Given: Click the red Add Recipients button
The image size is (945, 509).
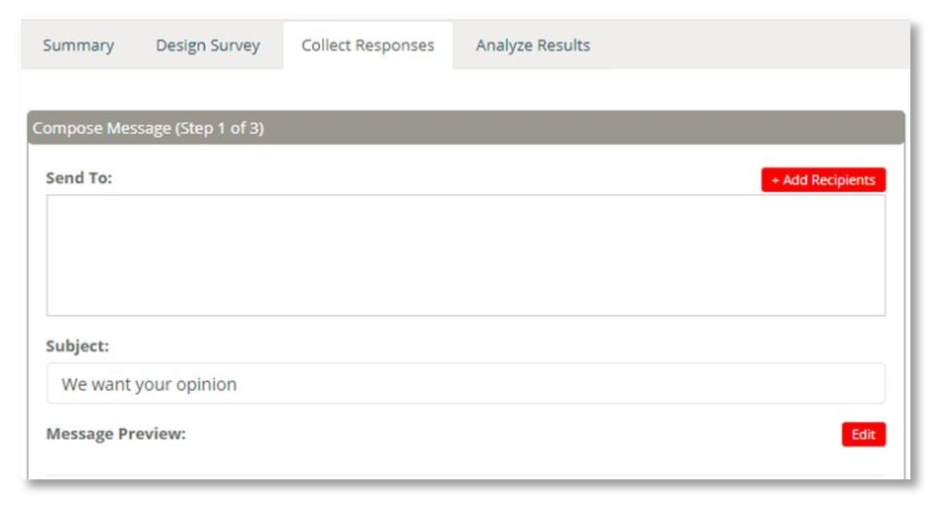Looking at the screenshot, I should 823,180.
